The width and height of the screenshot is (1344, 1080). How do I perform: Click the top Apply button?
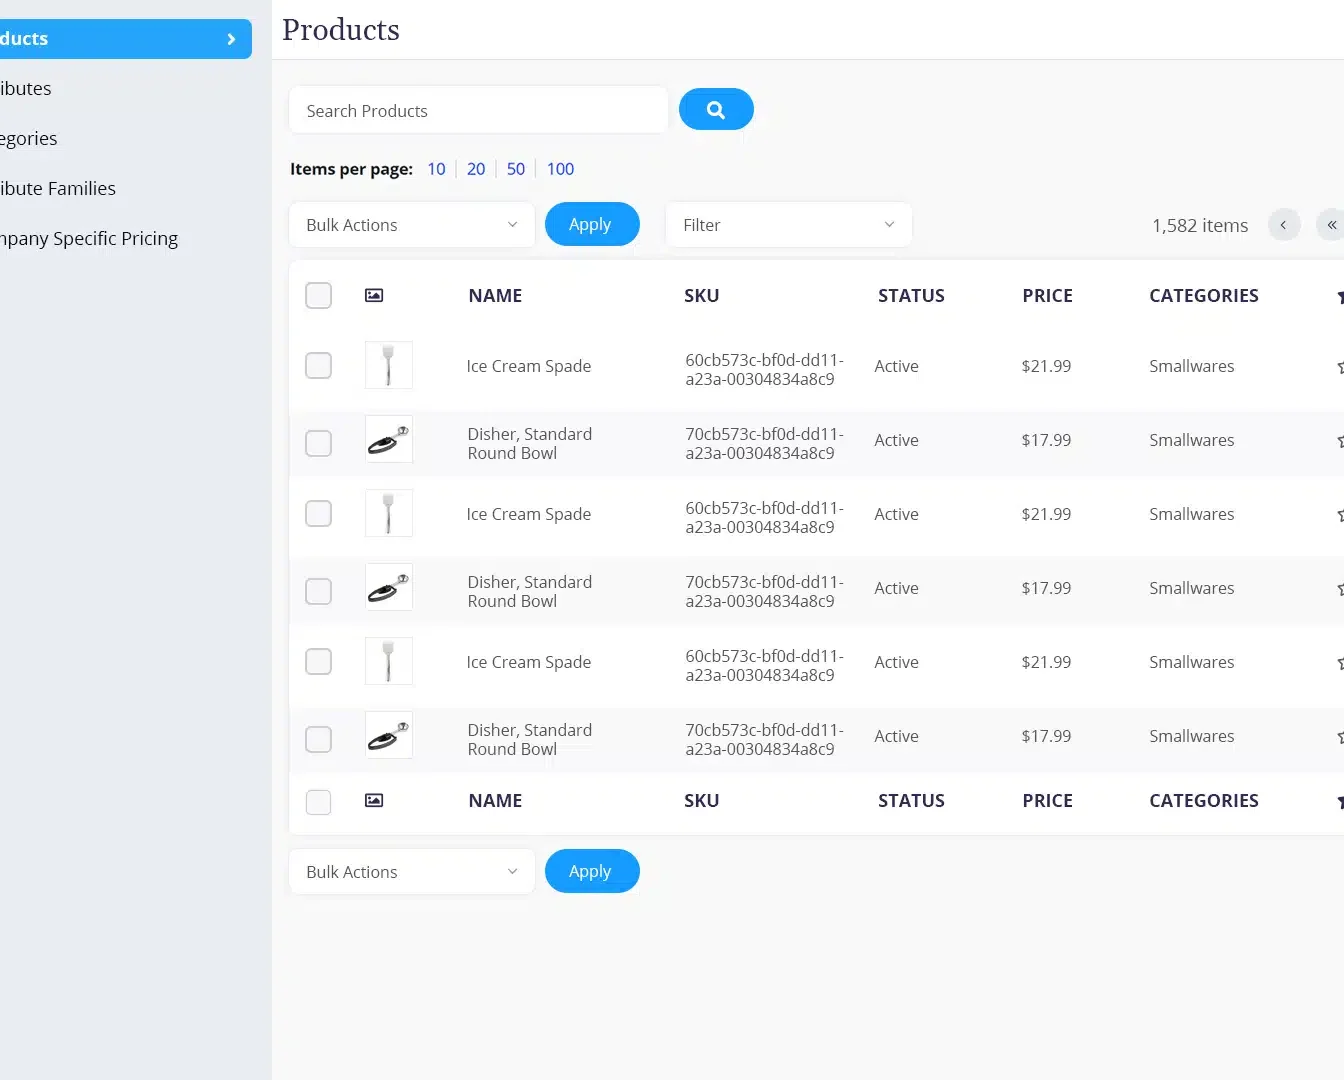[591, 225]
